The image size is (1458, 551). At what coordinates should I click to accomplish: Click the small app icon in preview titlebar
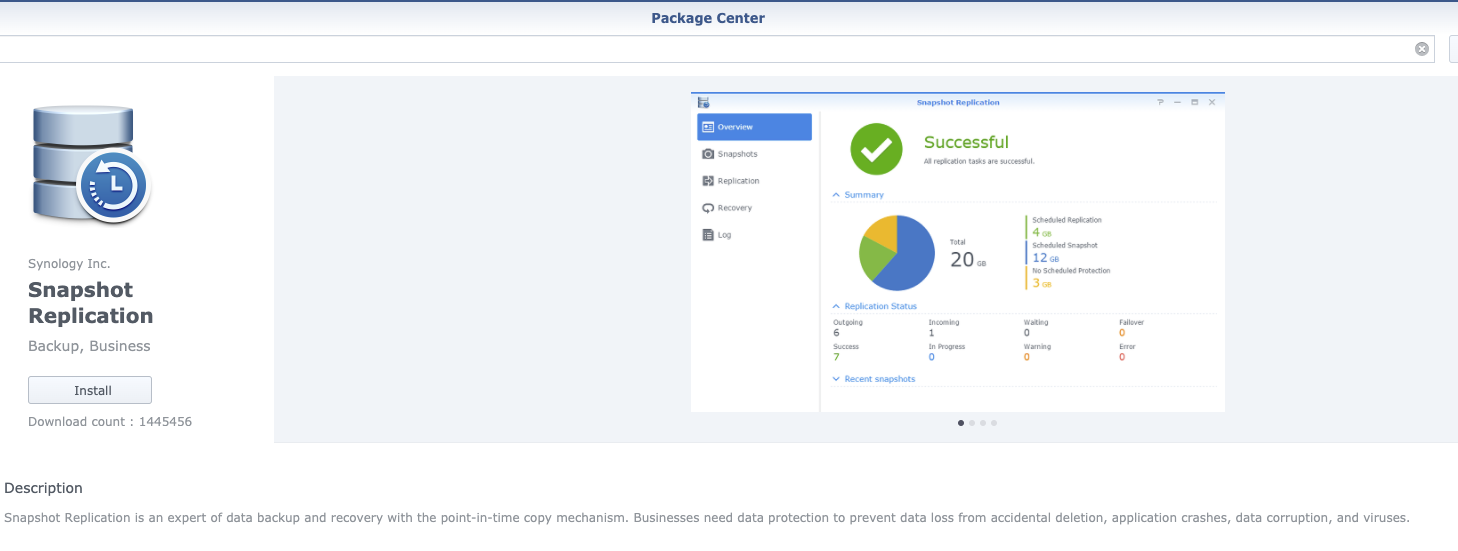pos(703,102)
